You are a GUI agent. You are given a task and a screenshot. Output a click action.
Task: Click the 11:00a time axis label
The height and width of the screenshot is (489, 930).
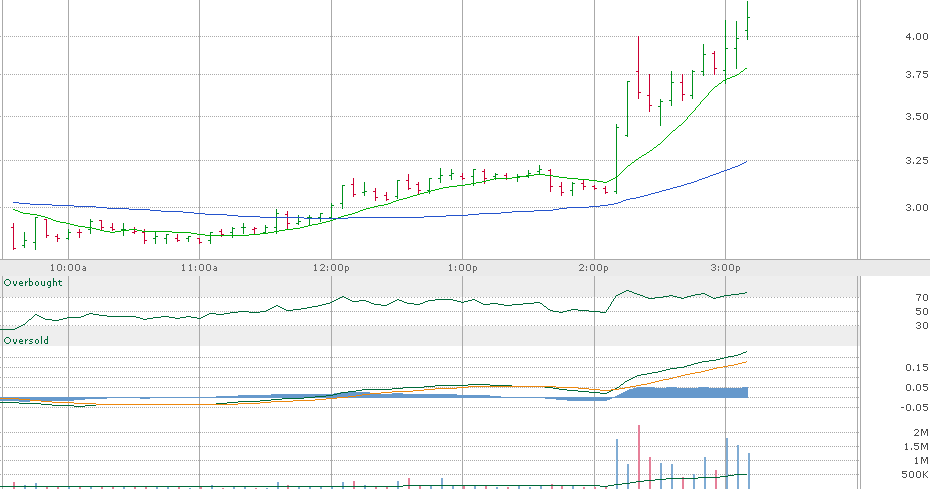(x=199, y=268)
